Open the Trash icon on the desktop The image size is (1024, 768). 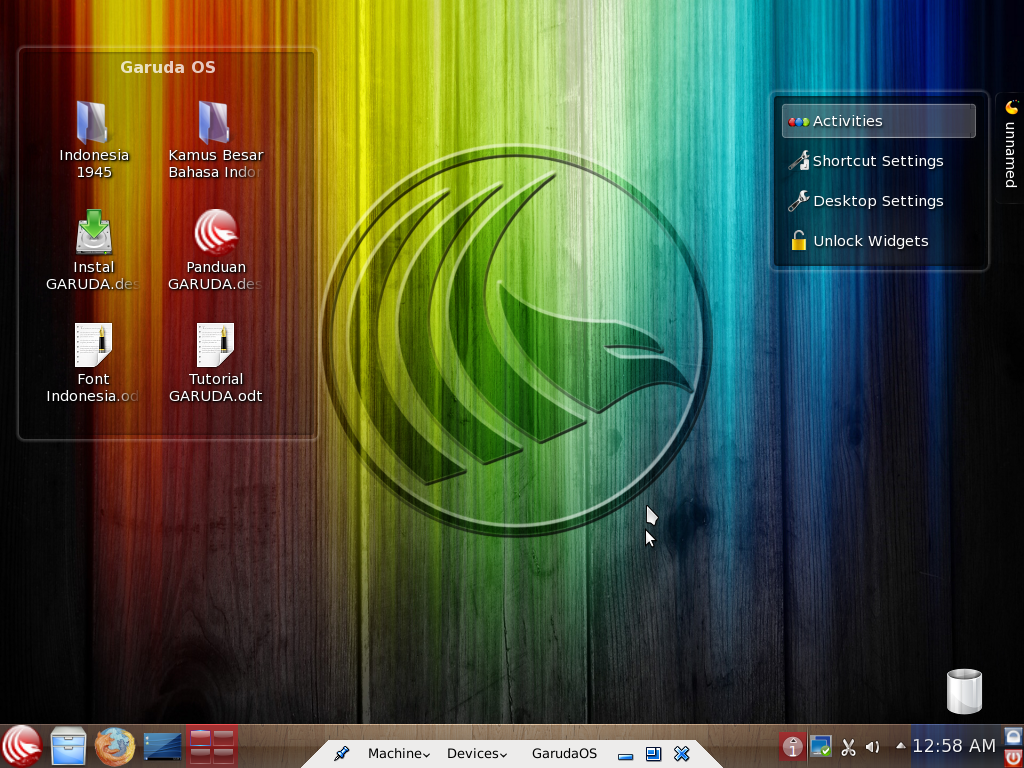pyautogui.click(x=963, y=689)
